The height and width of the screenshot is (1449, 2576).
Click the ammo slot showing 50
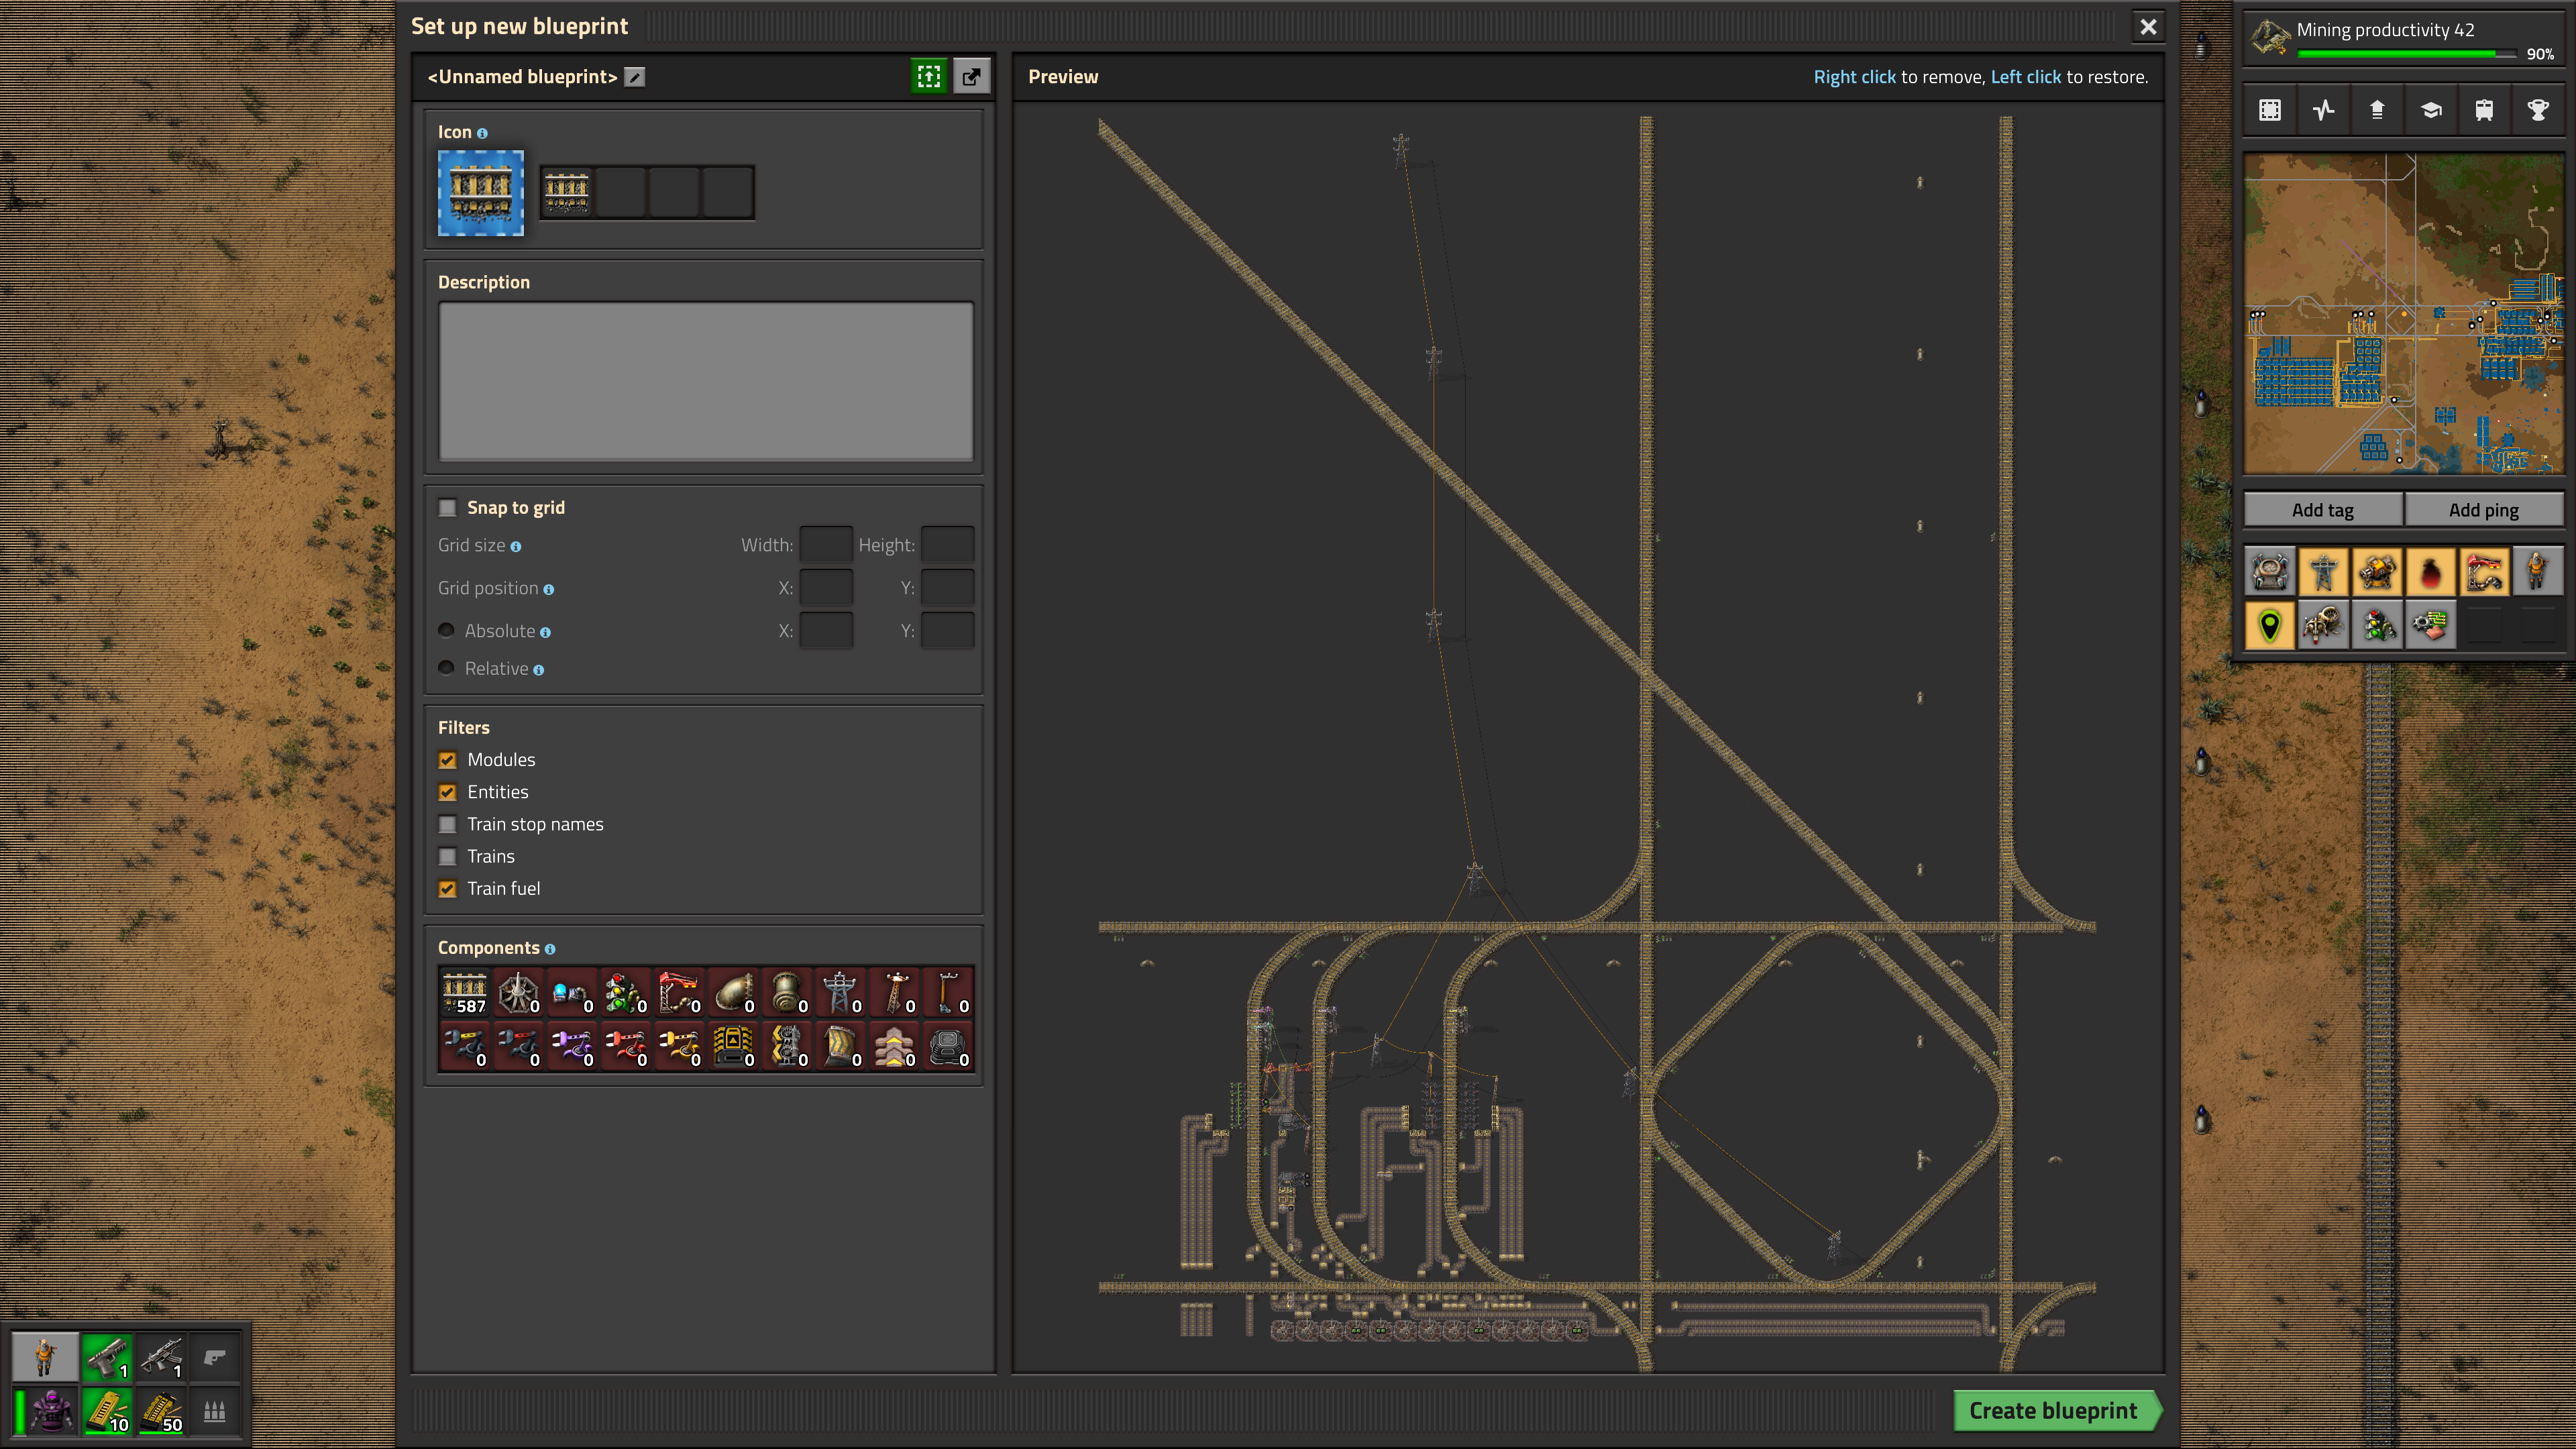coord(160,1411)
